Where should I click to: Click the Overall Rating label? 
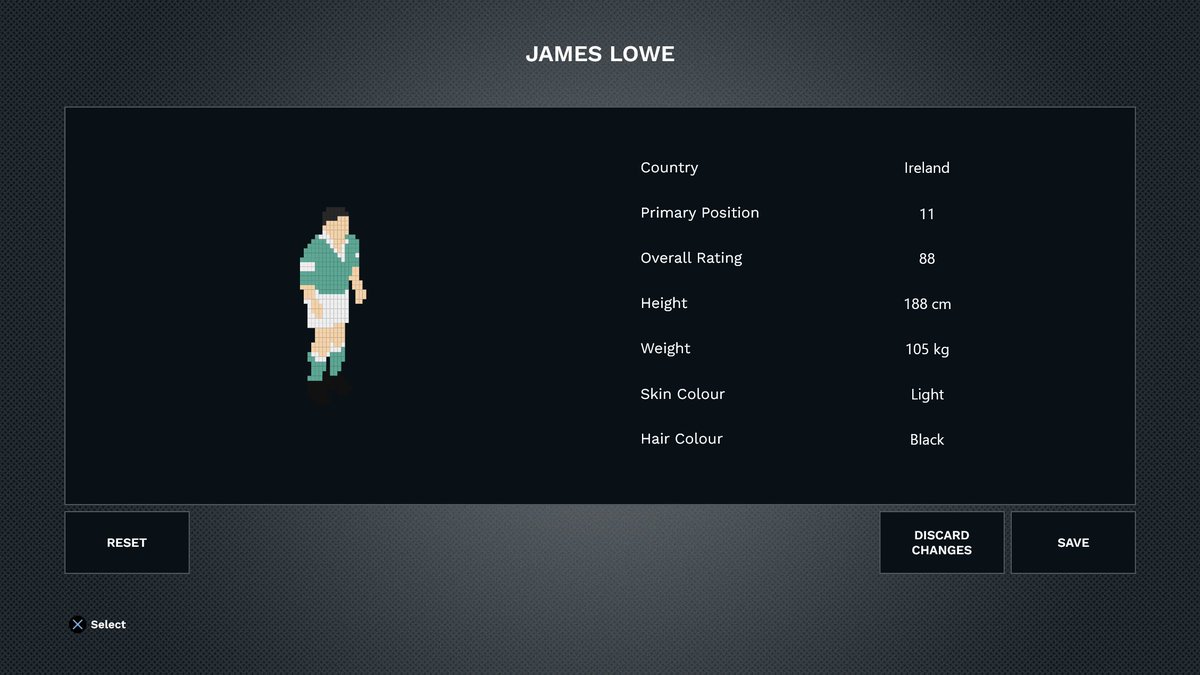point(691,257)
